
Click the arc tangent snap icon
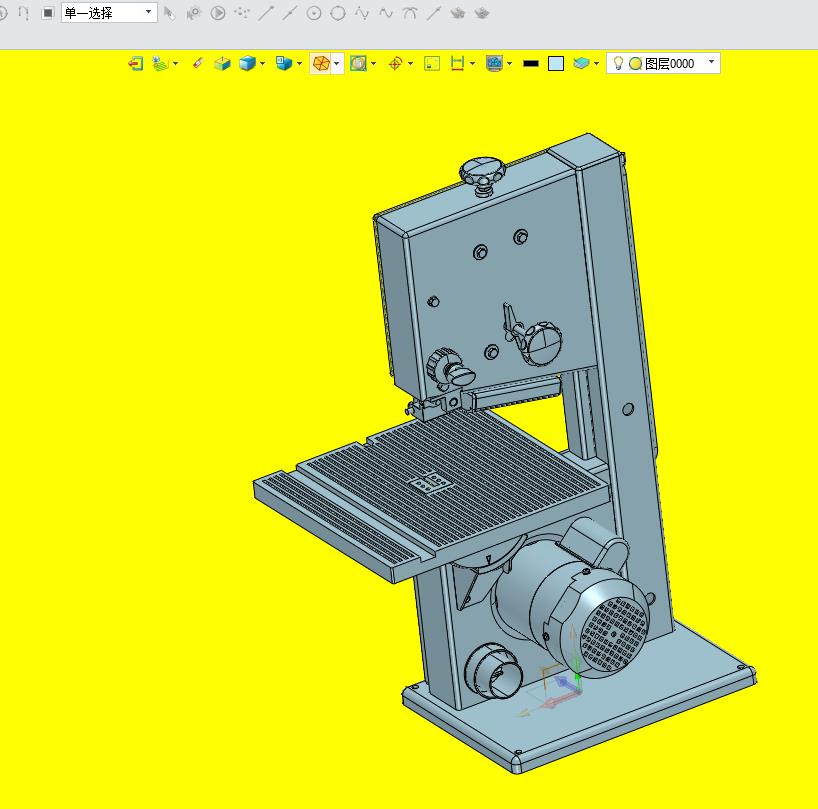tap(410, 13)
